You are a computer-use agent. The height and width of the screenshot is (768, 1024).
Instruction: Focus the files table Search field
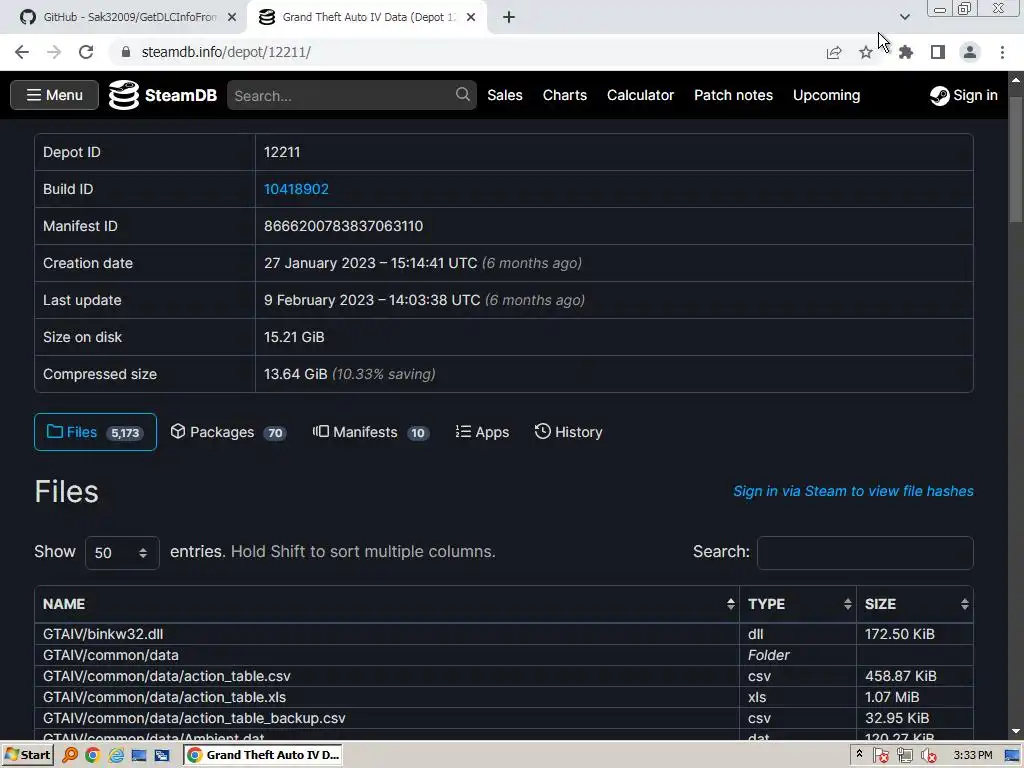pyautogui.click(x=865, y=552)
